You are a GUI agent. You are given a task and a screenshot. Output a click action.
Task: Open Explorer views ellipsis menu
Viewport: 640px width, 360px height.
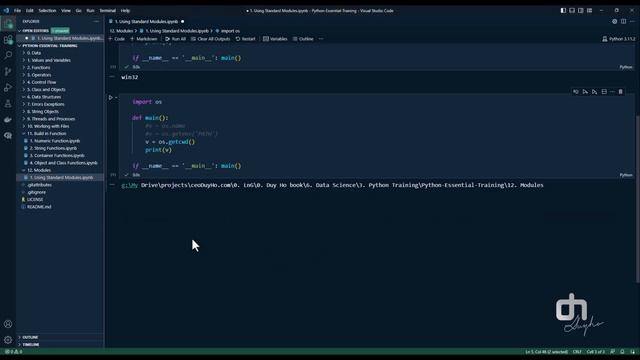coord(96,21)
